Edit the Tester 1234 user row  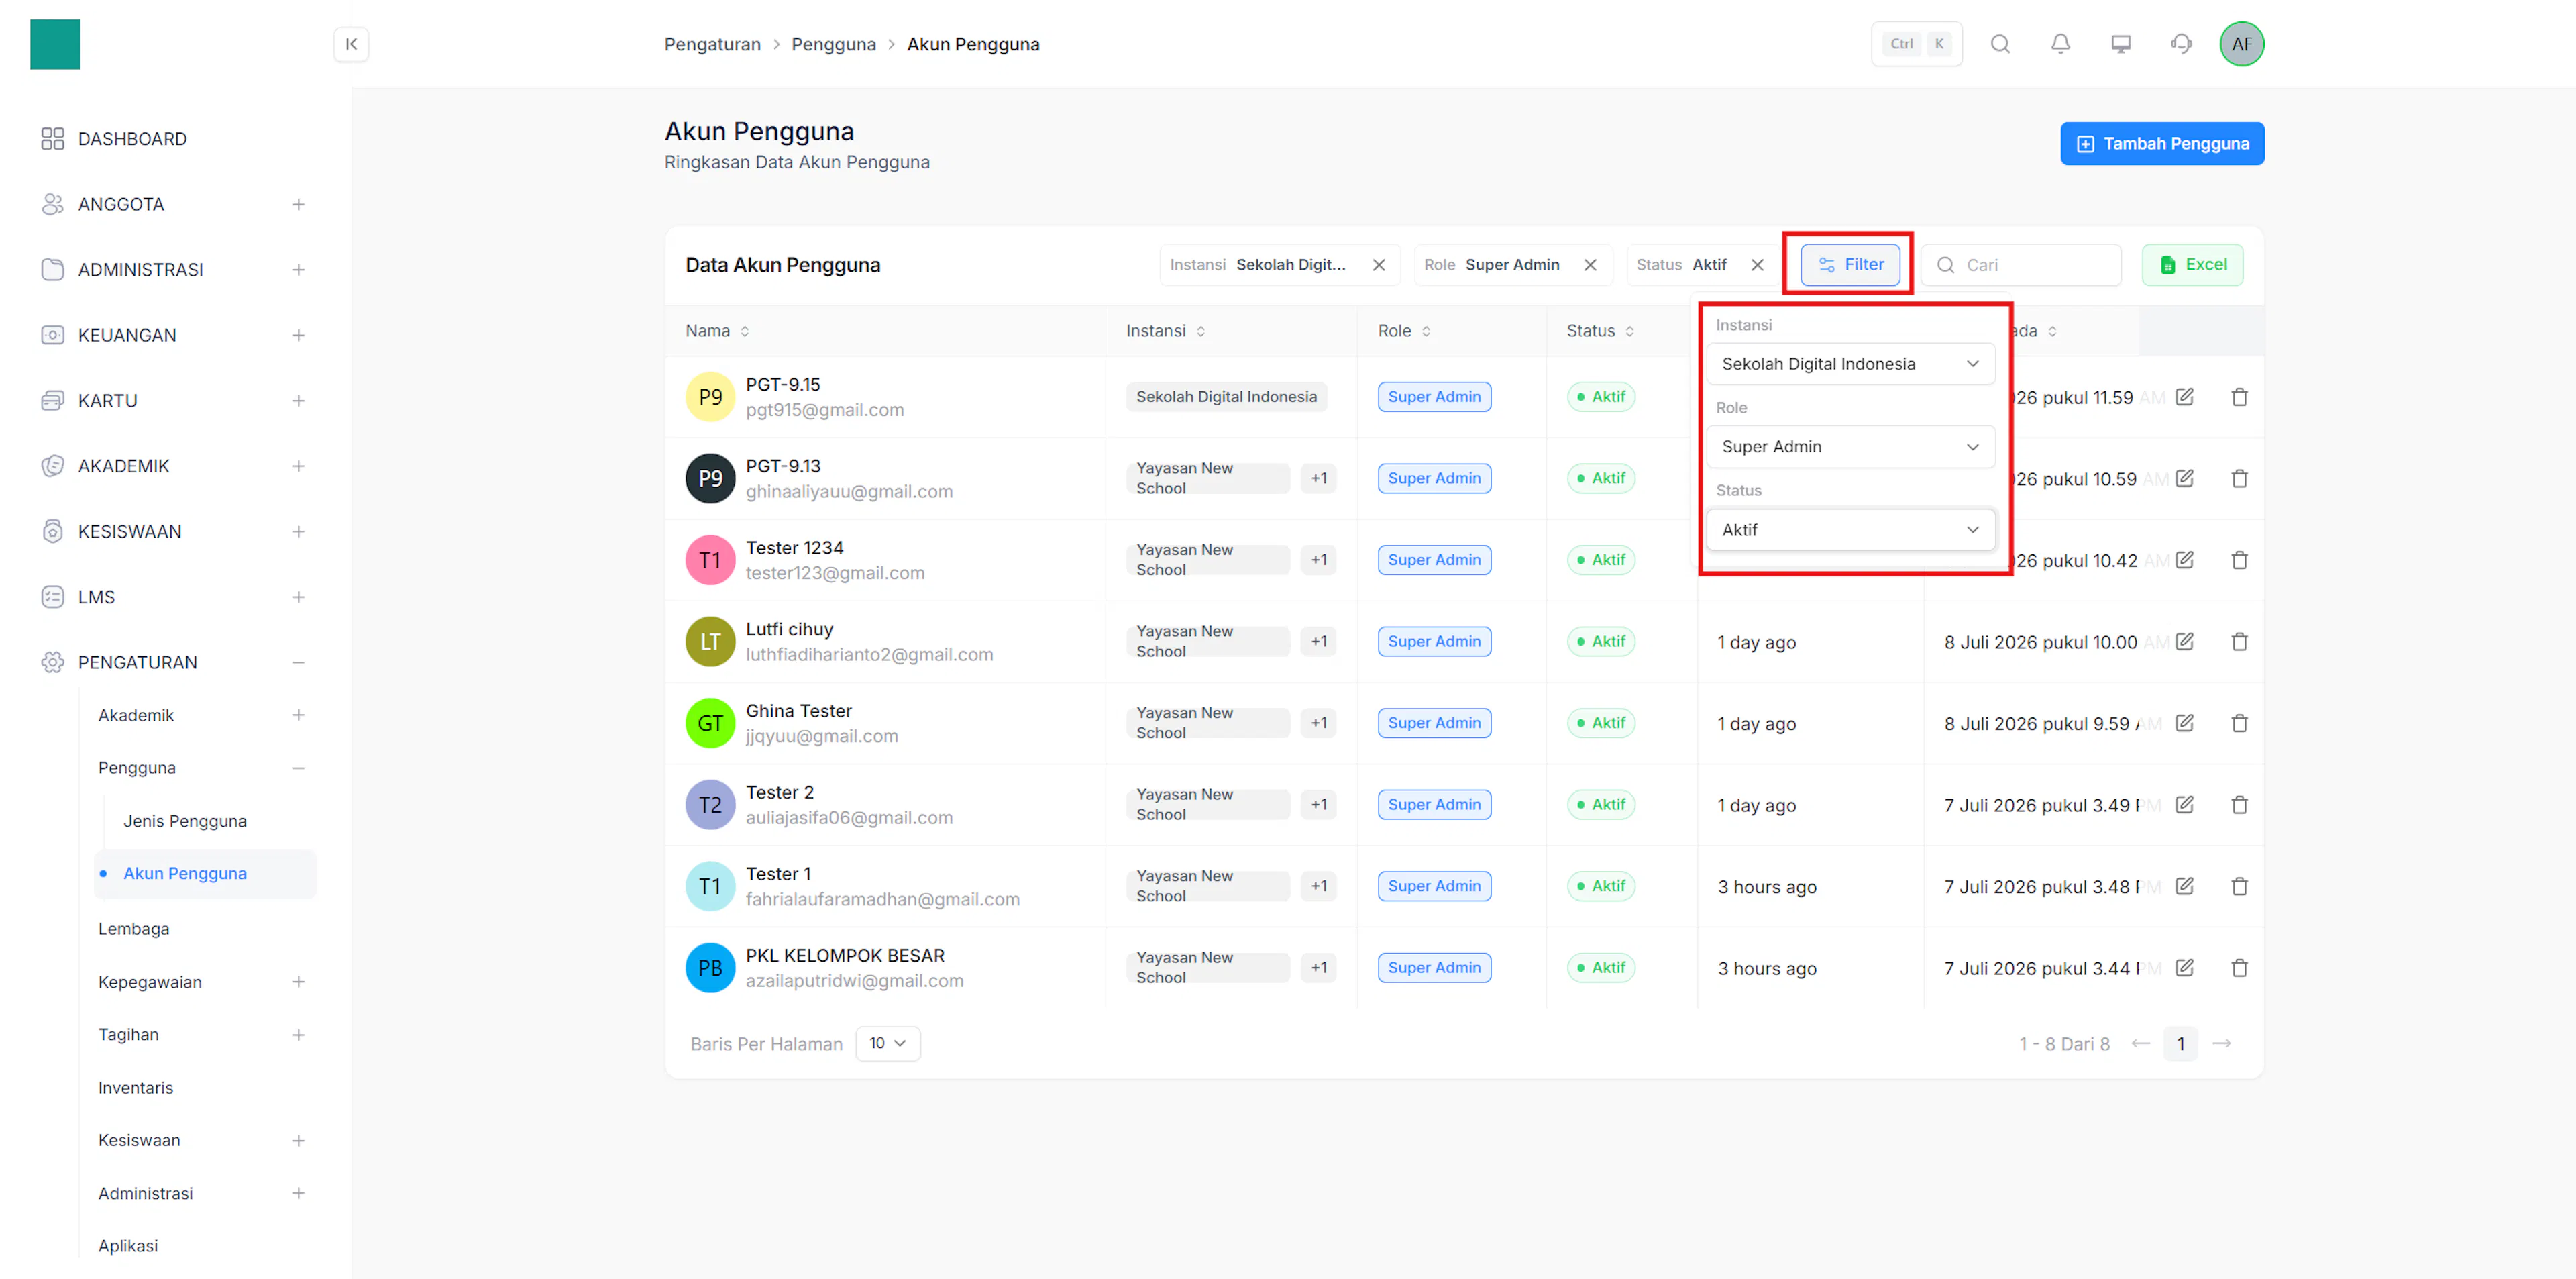(x=2185, y=560)
